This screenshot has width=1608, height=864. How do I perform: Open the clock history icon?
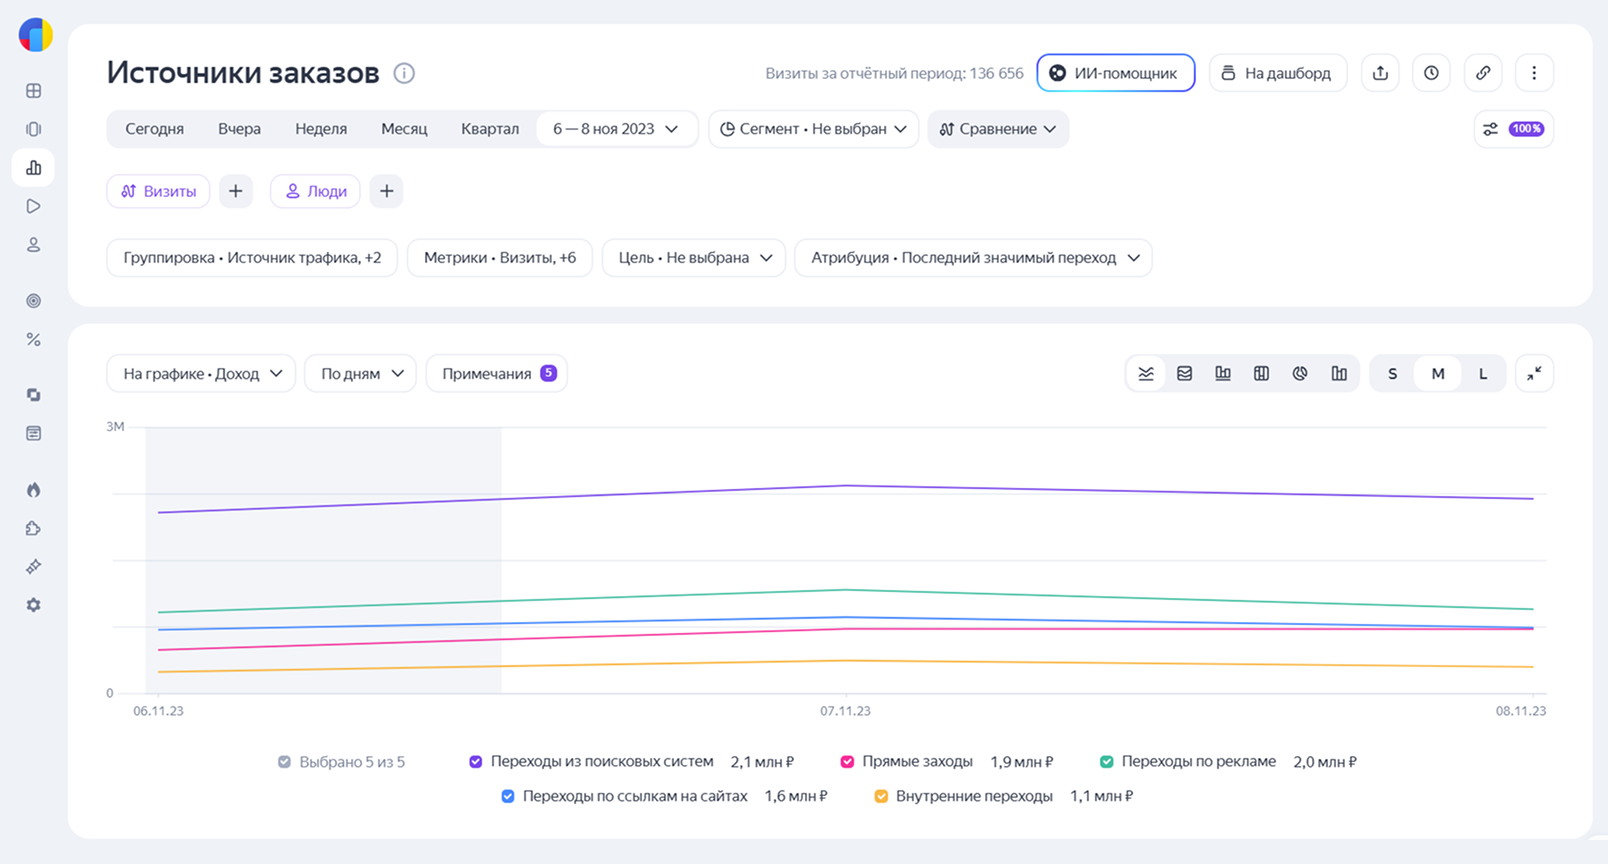pyautogui.click(x=1431, y=73)
